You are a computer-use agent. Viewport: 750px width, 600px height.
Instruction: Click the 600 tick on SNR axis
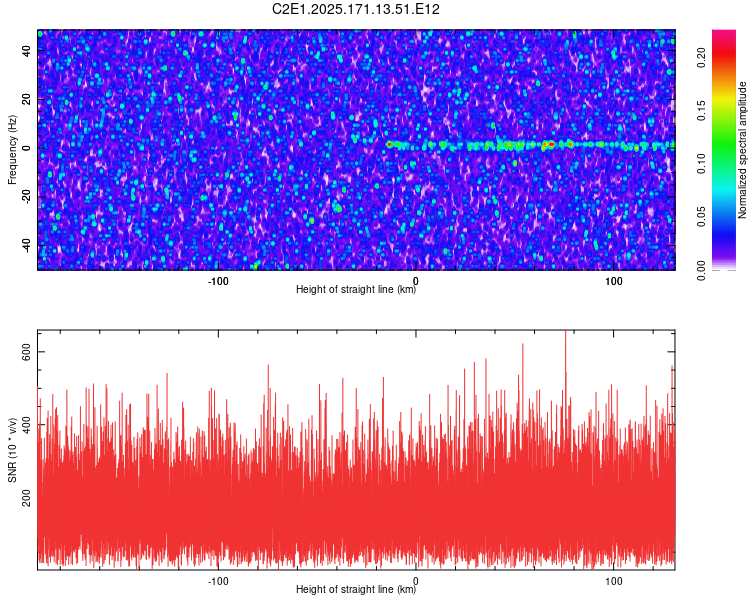click(x=27, y=352)
